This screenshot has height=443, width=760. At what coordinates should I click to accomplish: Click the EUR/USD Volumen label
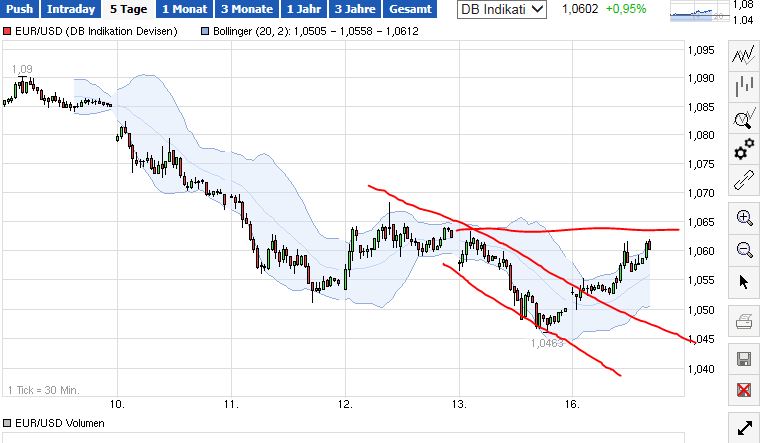(x=60, y=423)
